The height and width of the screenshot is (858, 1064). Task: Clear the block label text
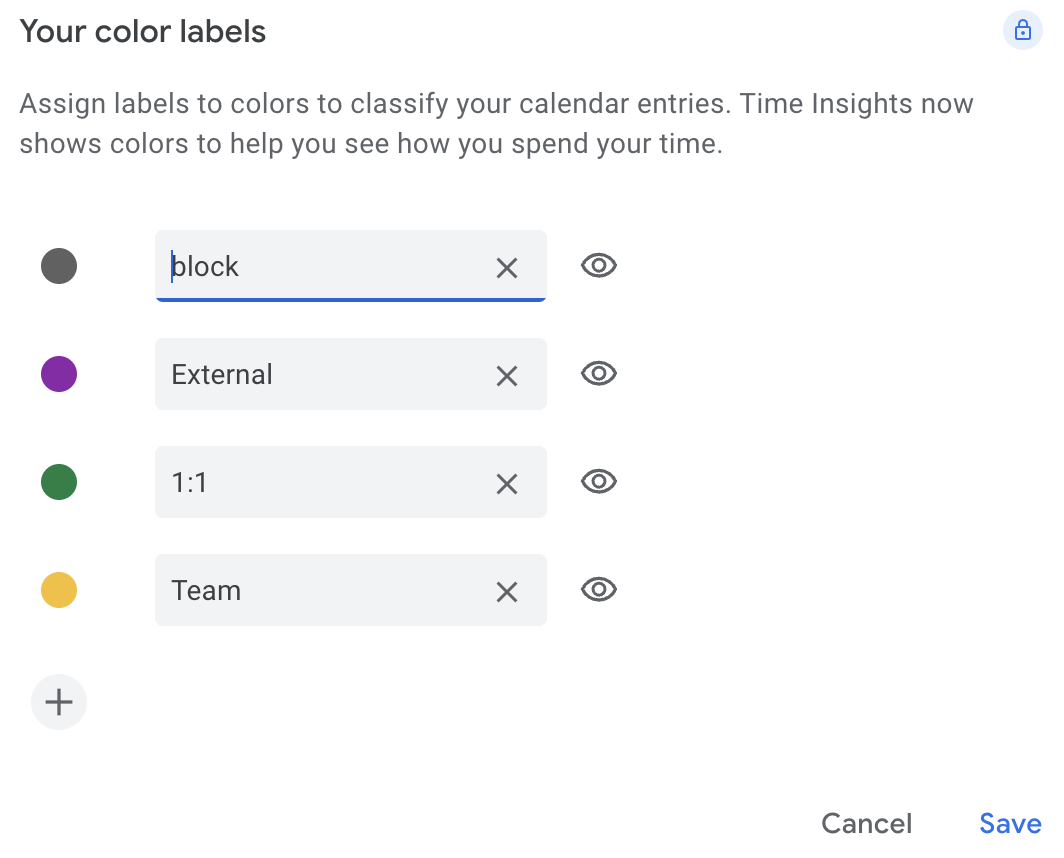coord(507,267)
